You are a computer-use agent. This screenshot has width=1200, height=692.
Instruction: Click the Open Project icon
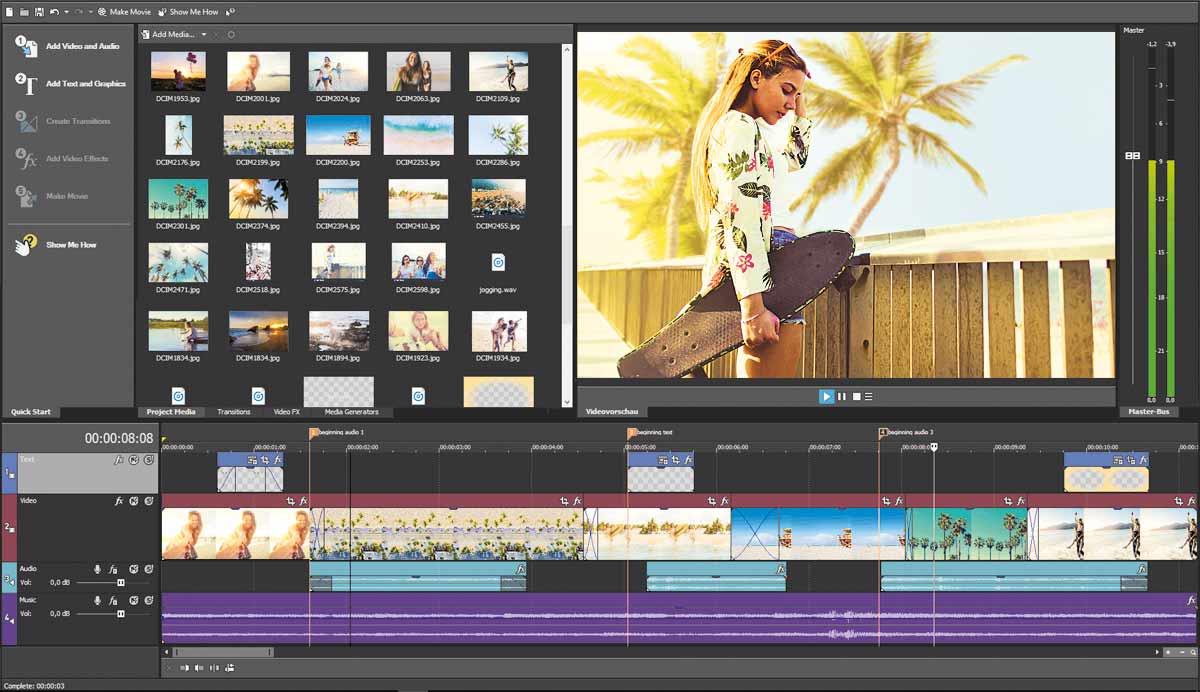point(24,12)
